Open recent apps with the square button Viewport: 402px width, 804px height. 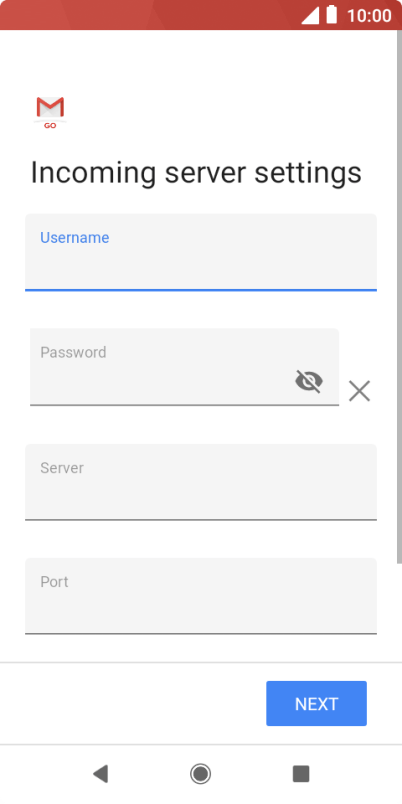tap(301, 773)
